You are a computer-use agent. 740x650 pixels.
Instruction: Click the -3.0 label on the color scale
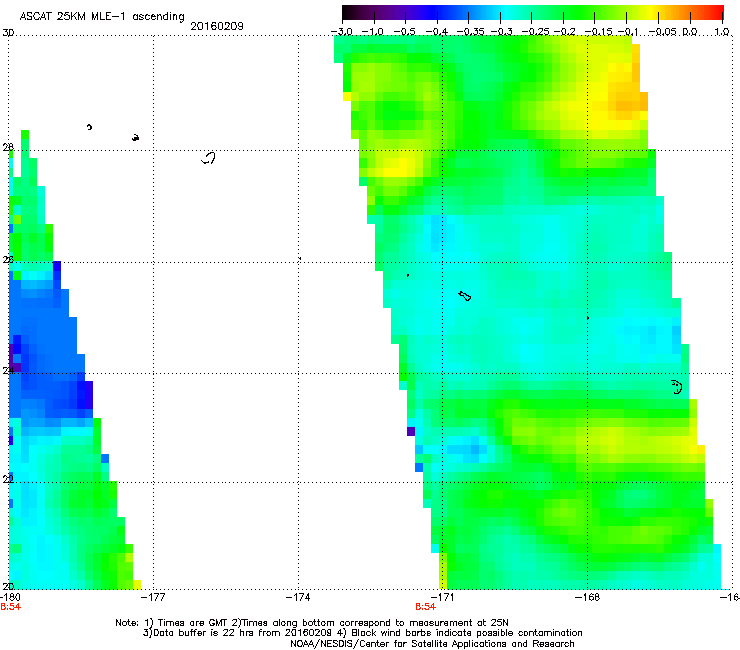(x=341, y=32)
